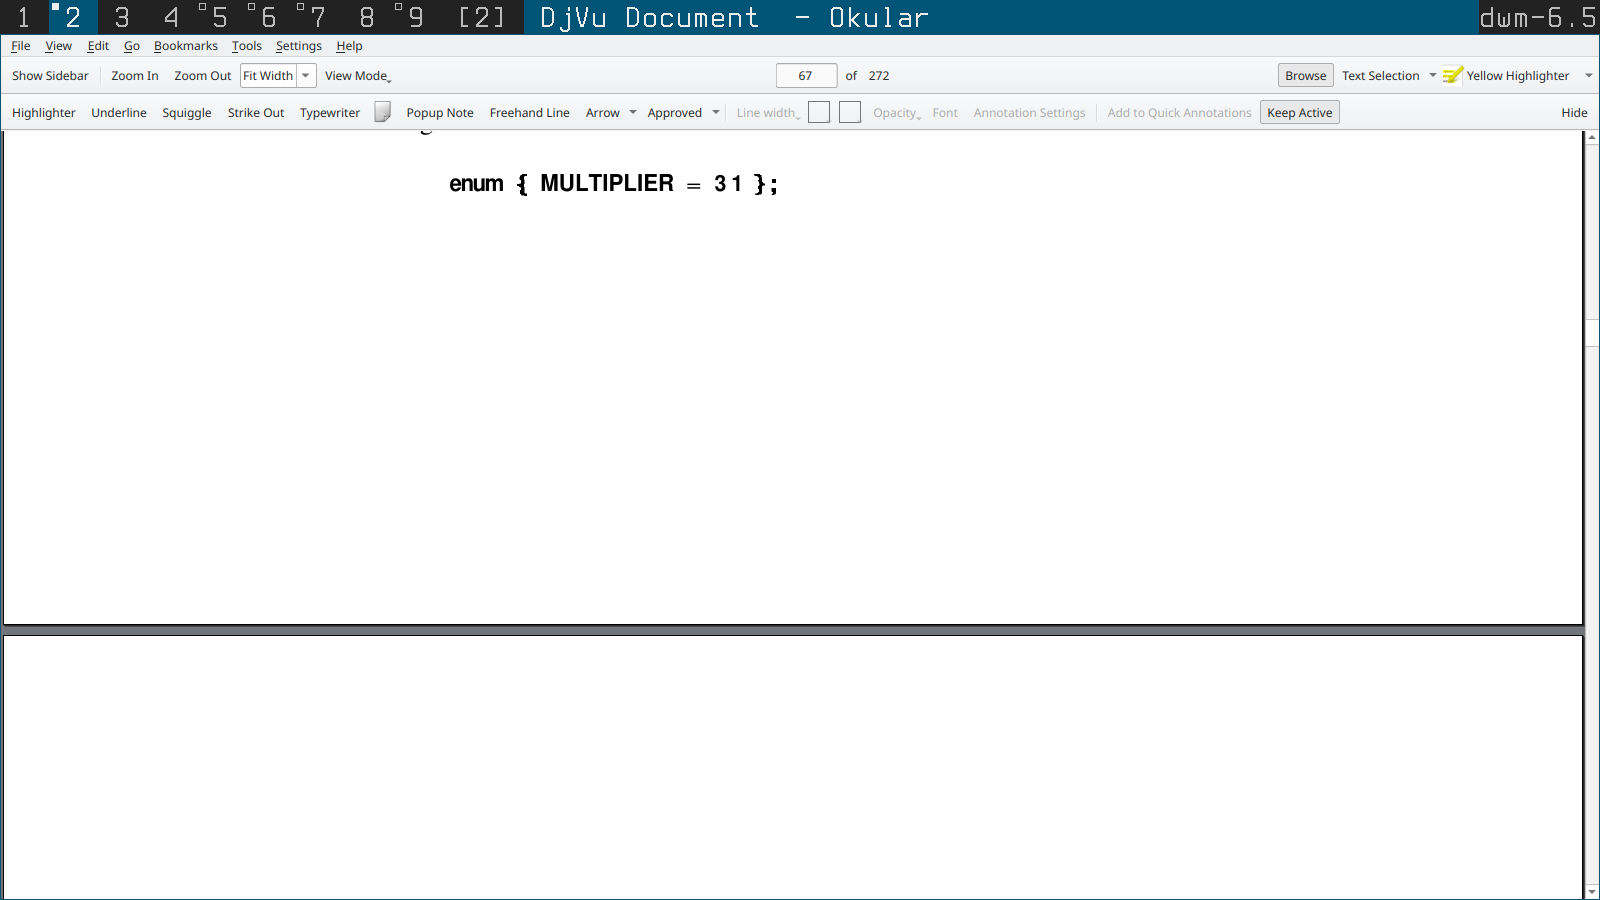Toggle Show Sidebar

click(x=50, y=76)
